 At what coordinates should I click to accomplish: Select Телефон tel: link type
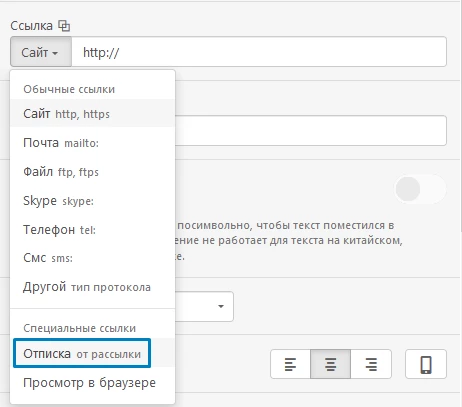(93, 229)
